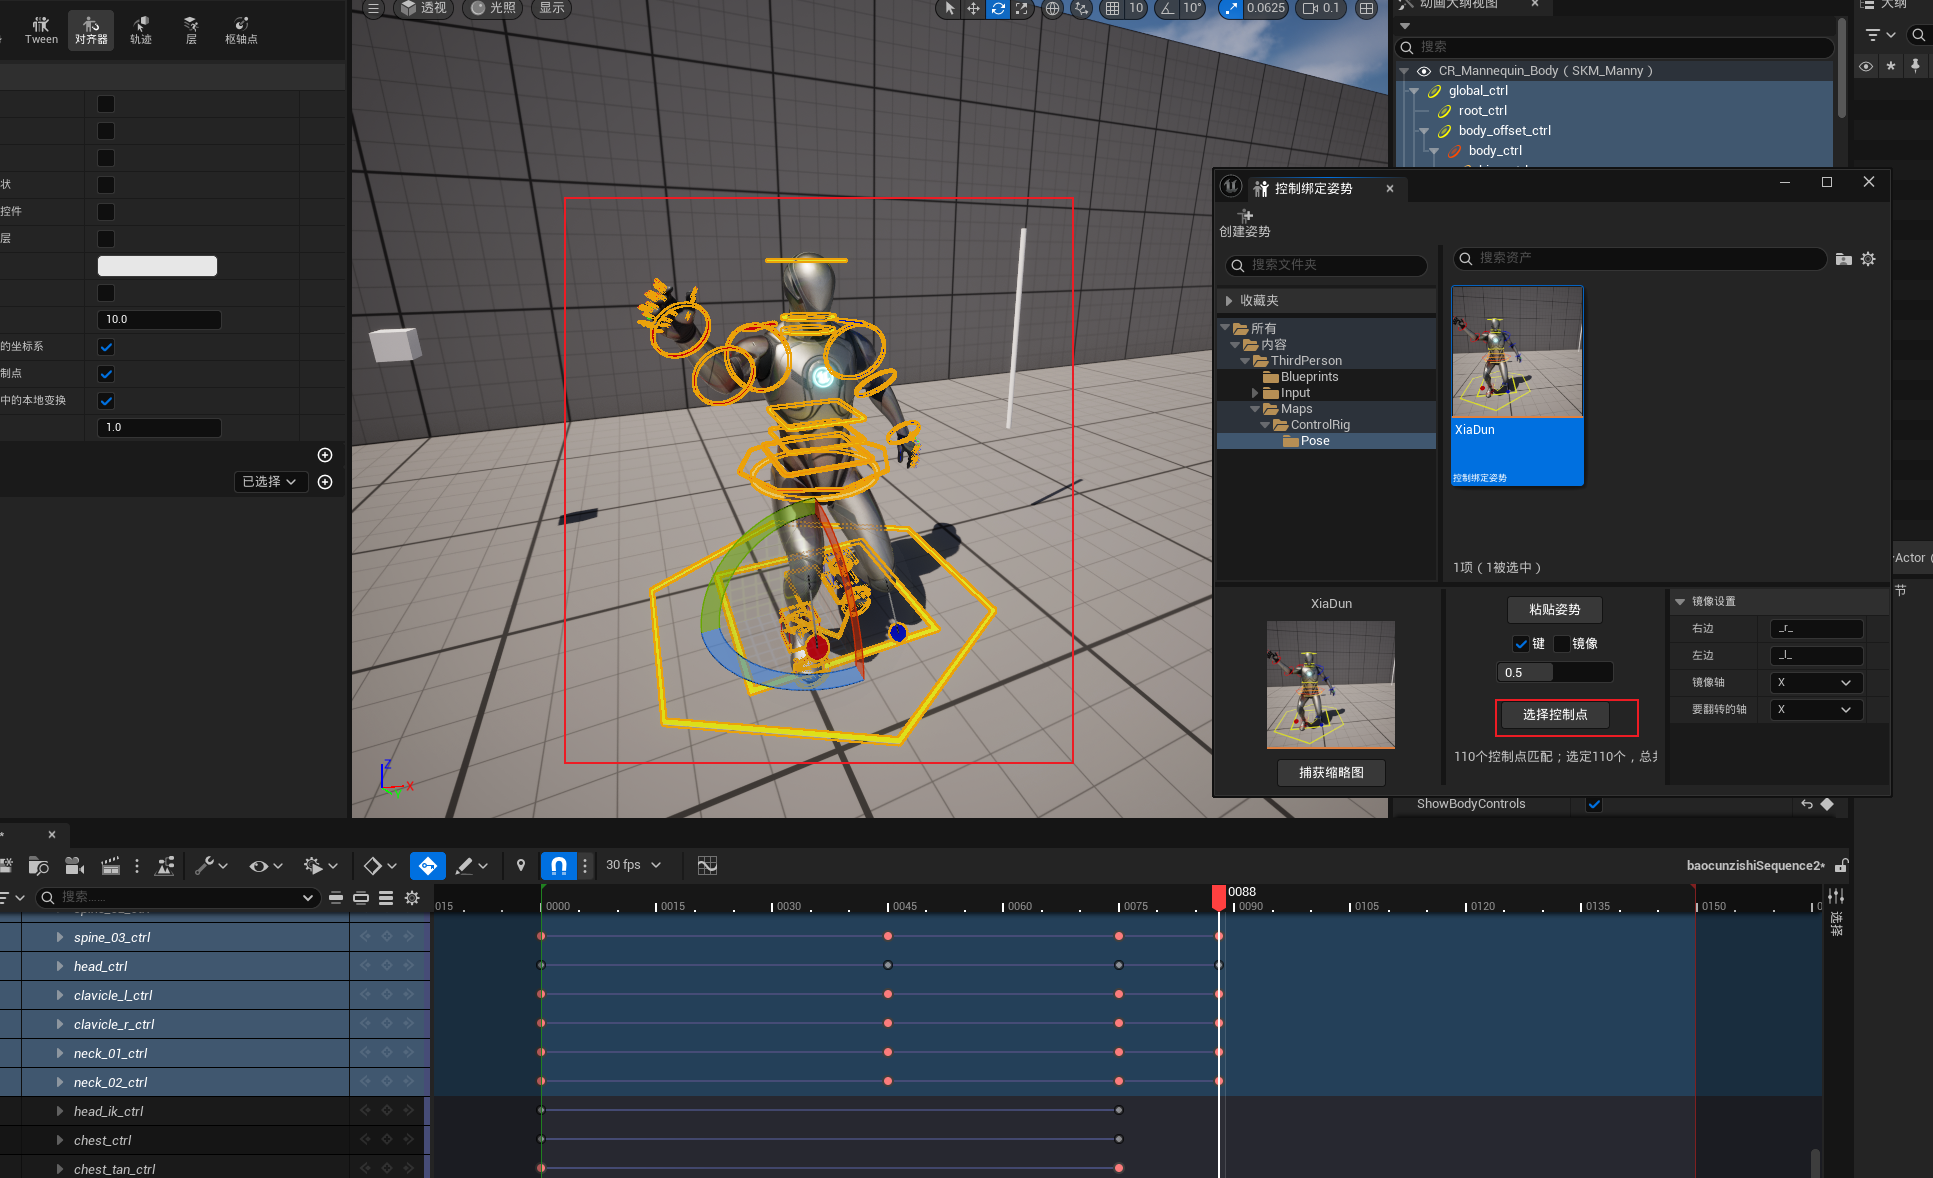Screen dimensions: 1933x1178
Task: Click the Select Controls button
Action: coord(1555,715)
